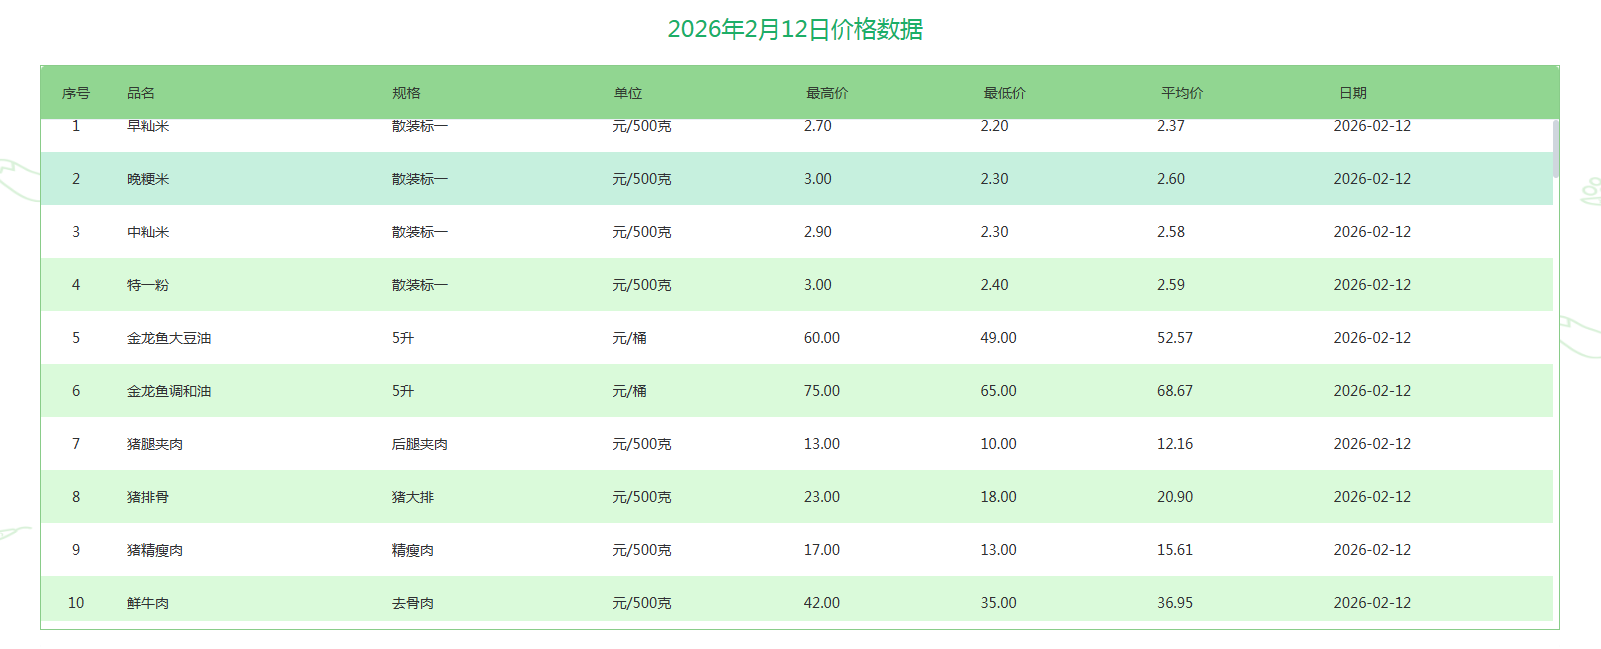
Task: Click the 猪精瘦肉 product name
Action: click(155, 550)
